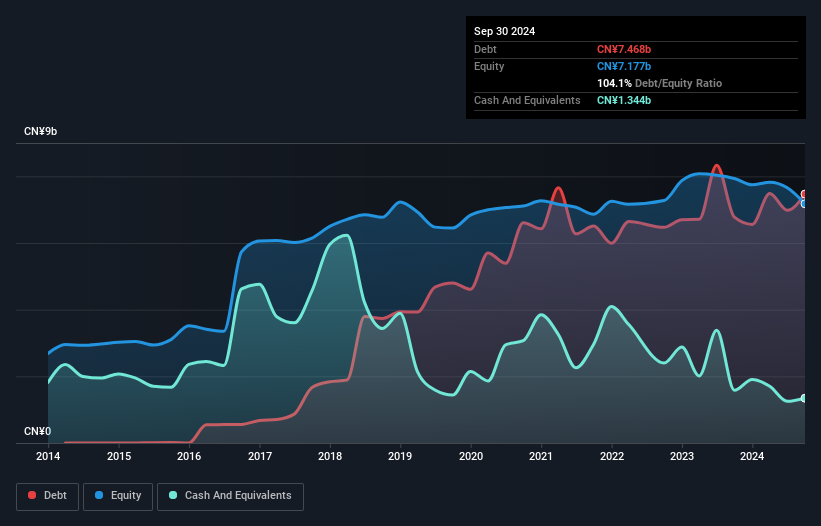Image resolution: width=821 pixels, height=526 pixels.
Task: Select the teal Cash endpoint marker on chart
Action: click(804, 398)
